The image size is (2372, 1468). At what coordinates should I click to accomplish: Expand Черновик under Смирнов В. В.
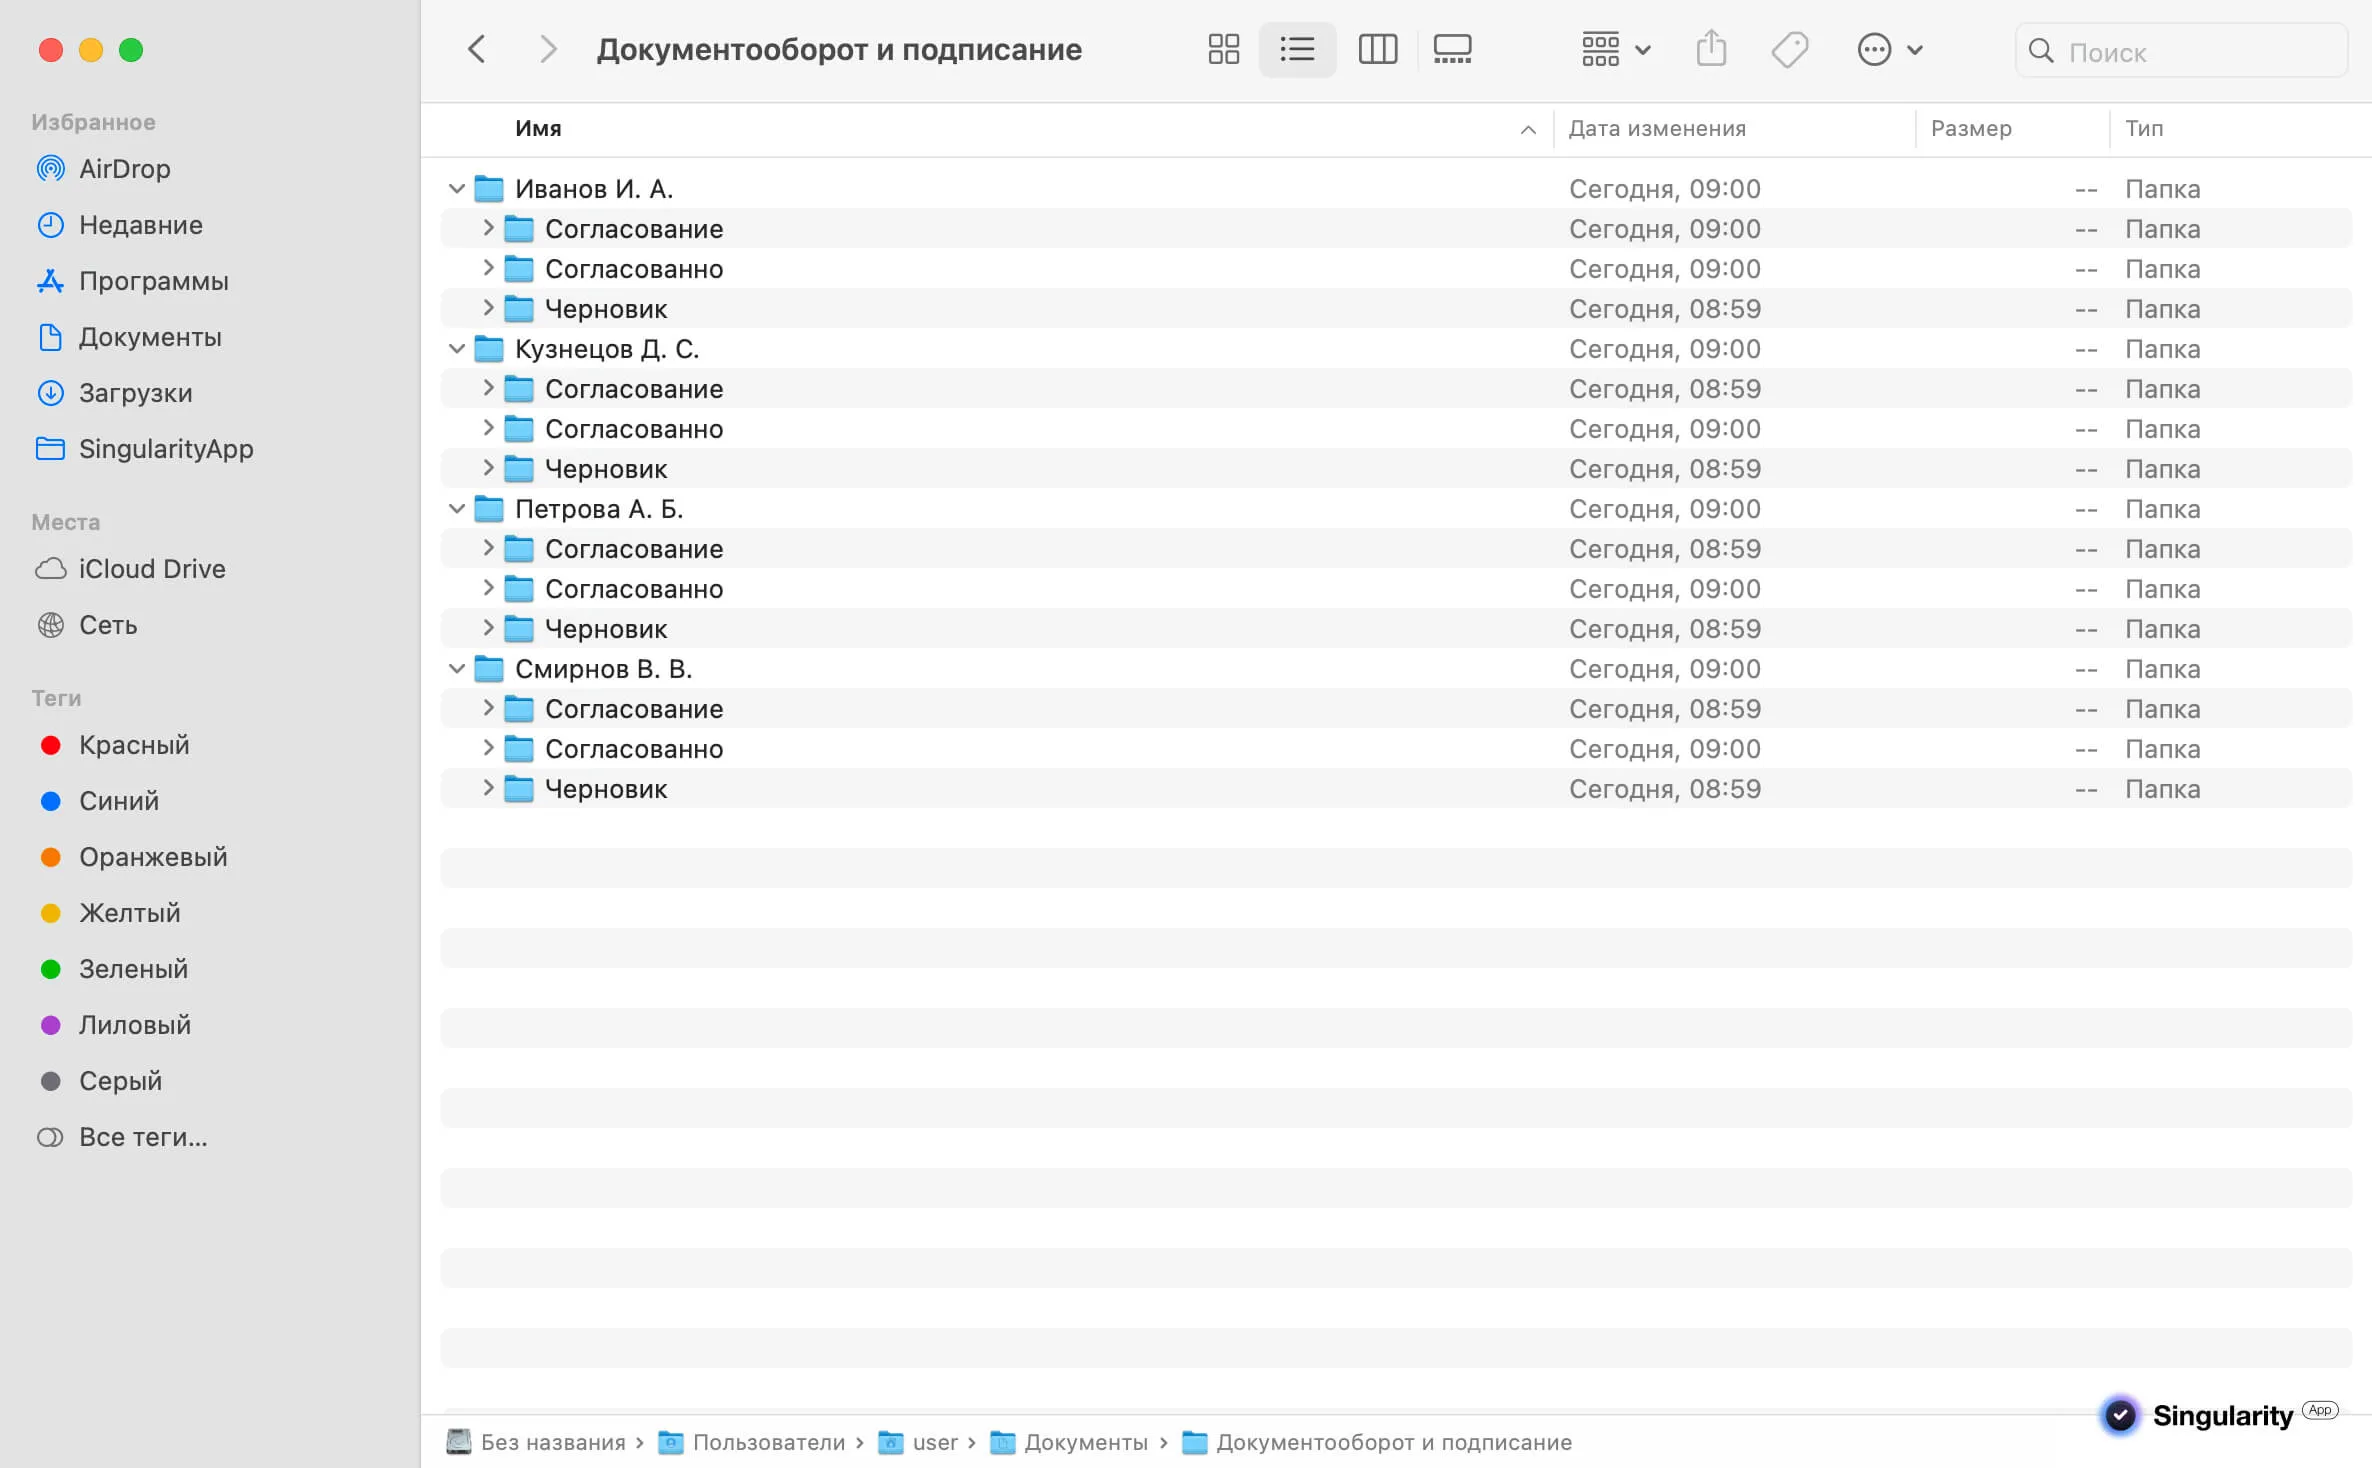(488, 788)
